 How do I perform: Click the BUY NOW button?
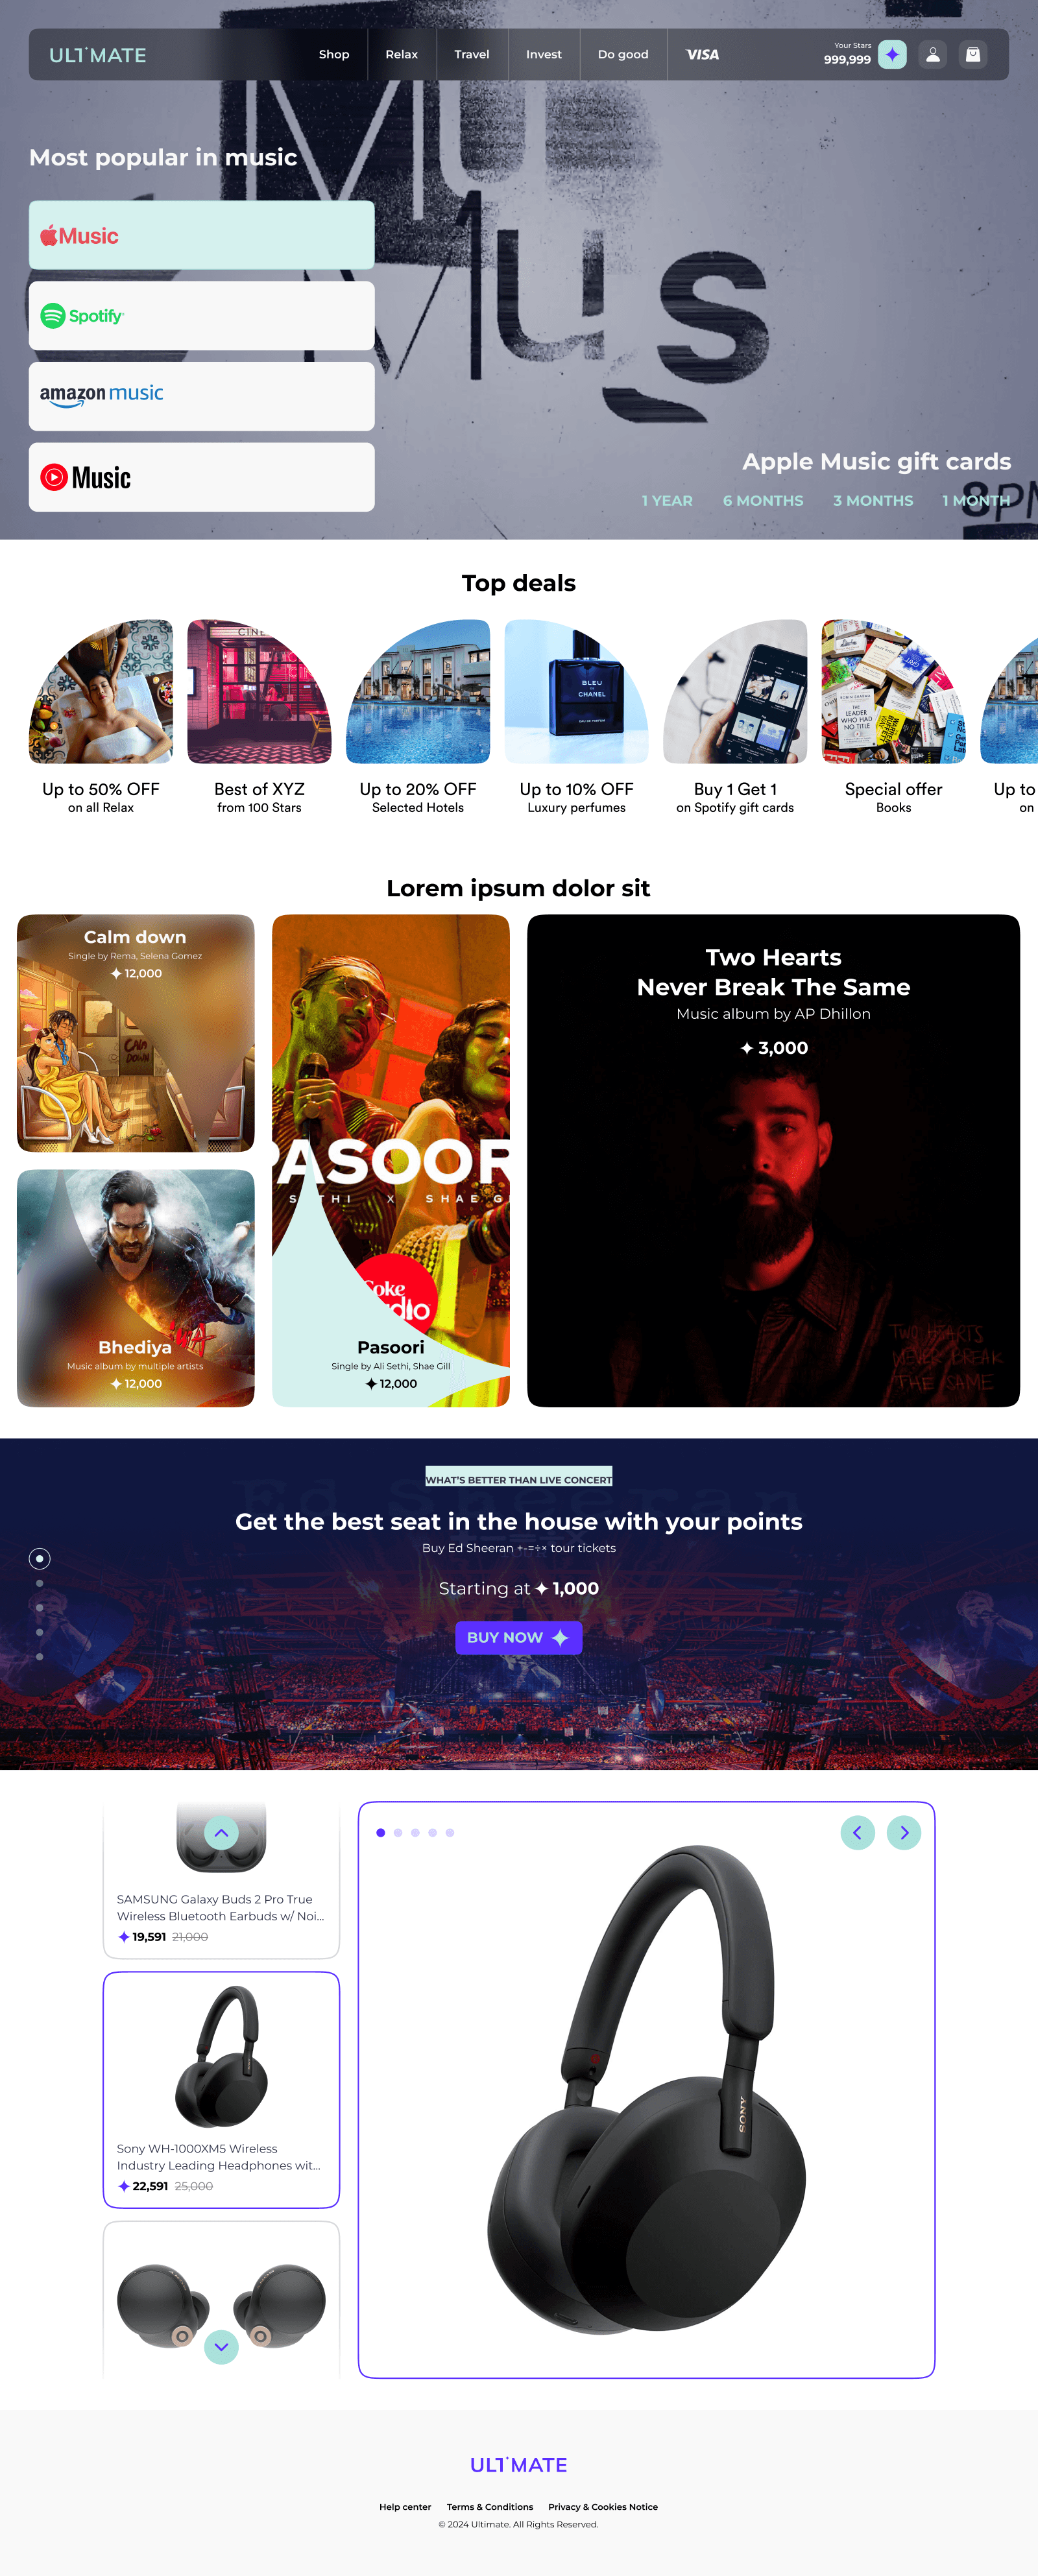tap(519, 1638)
